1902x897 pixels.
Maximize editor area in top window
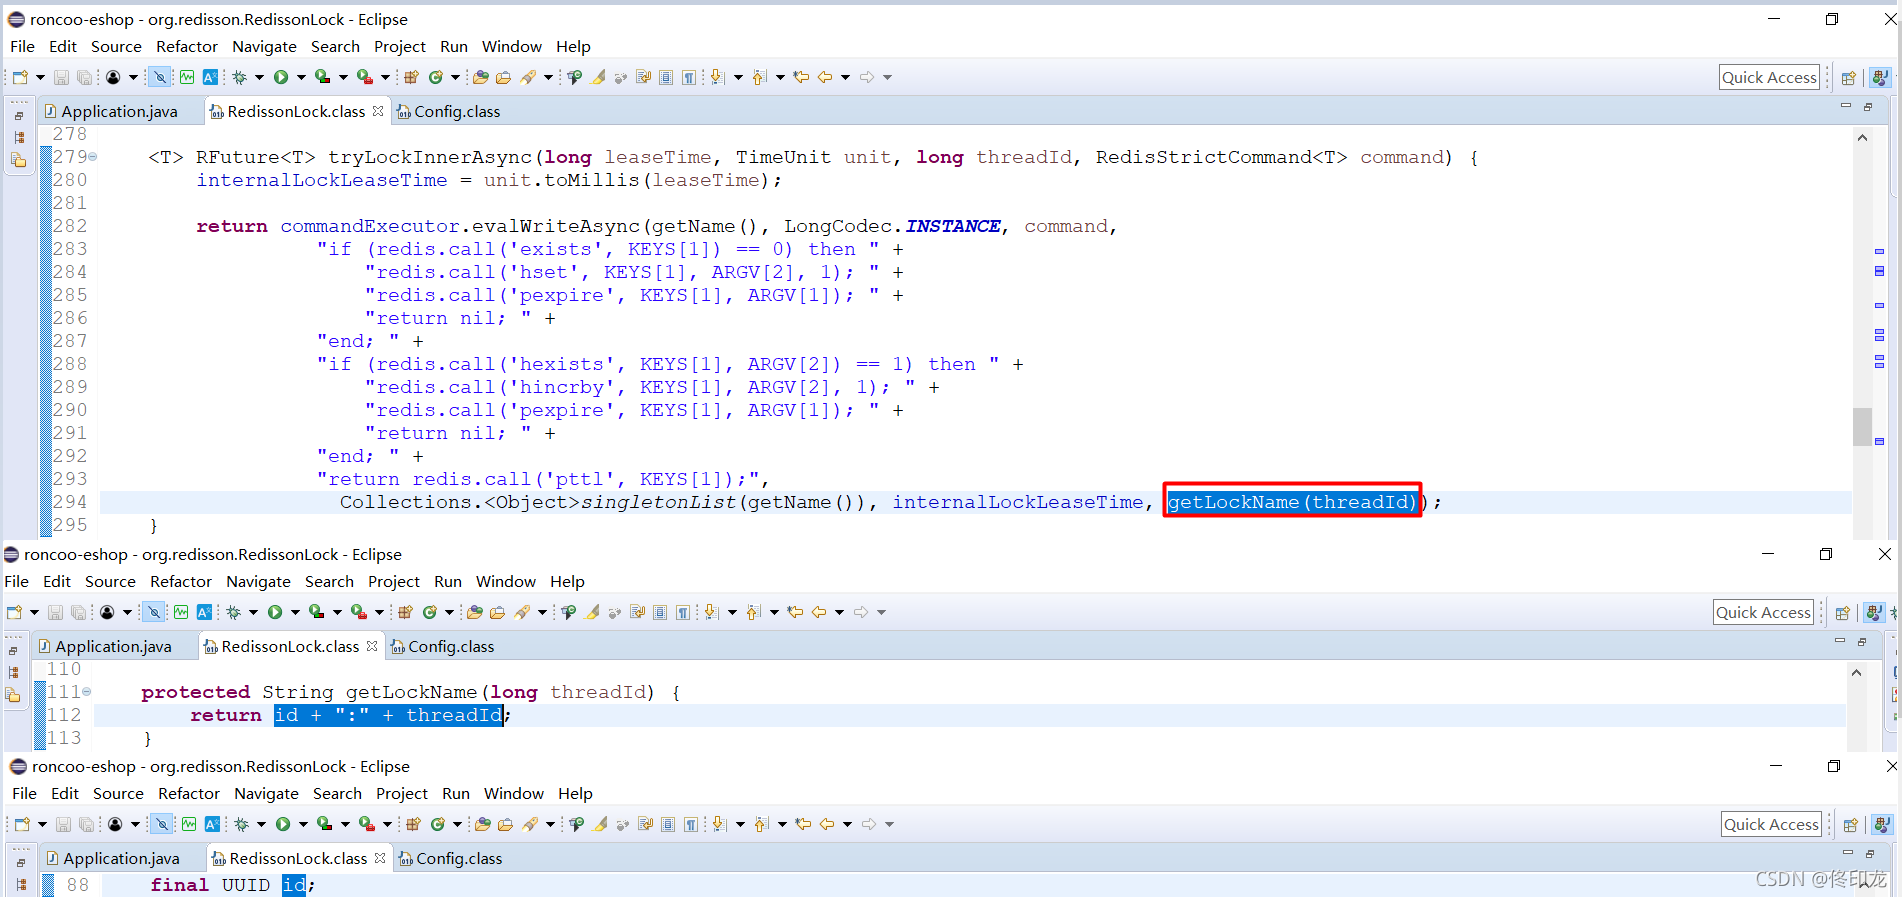pyautogui.click(x=1867, y=106)
